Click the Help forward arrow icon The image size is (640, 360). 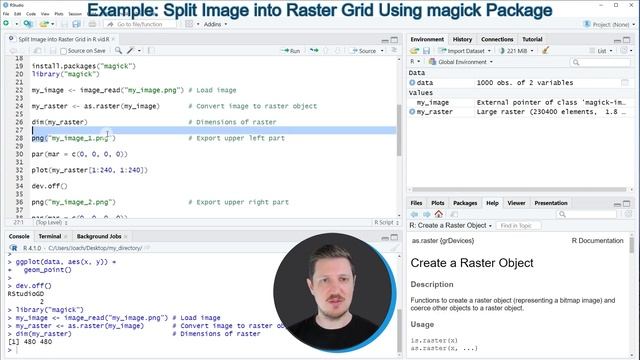point(427,214)
